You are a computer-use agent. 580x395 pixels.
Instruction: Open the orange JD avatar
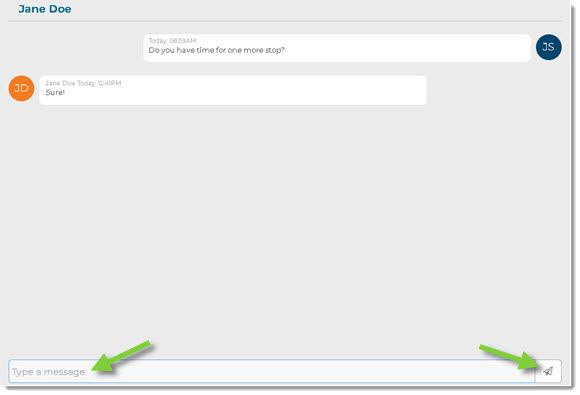coord(21,88)
